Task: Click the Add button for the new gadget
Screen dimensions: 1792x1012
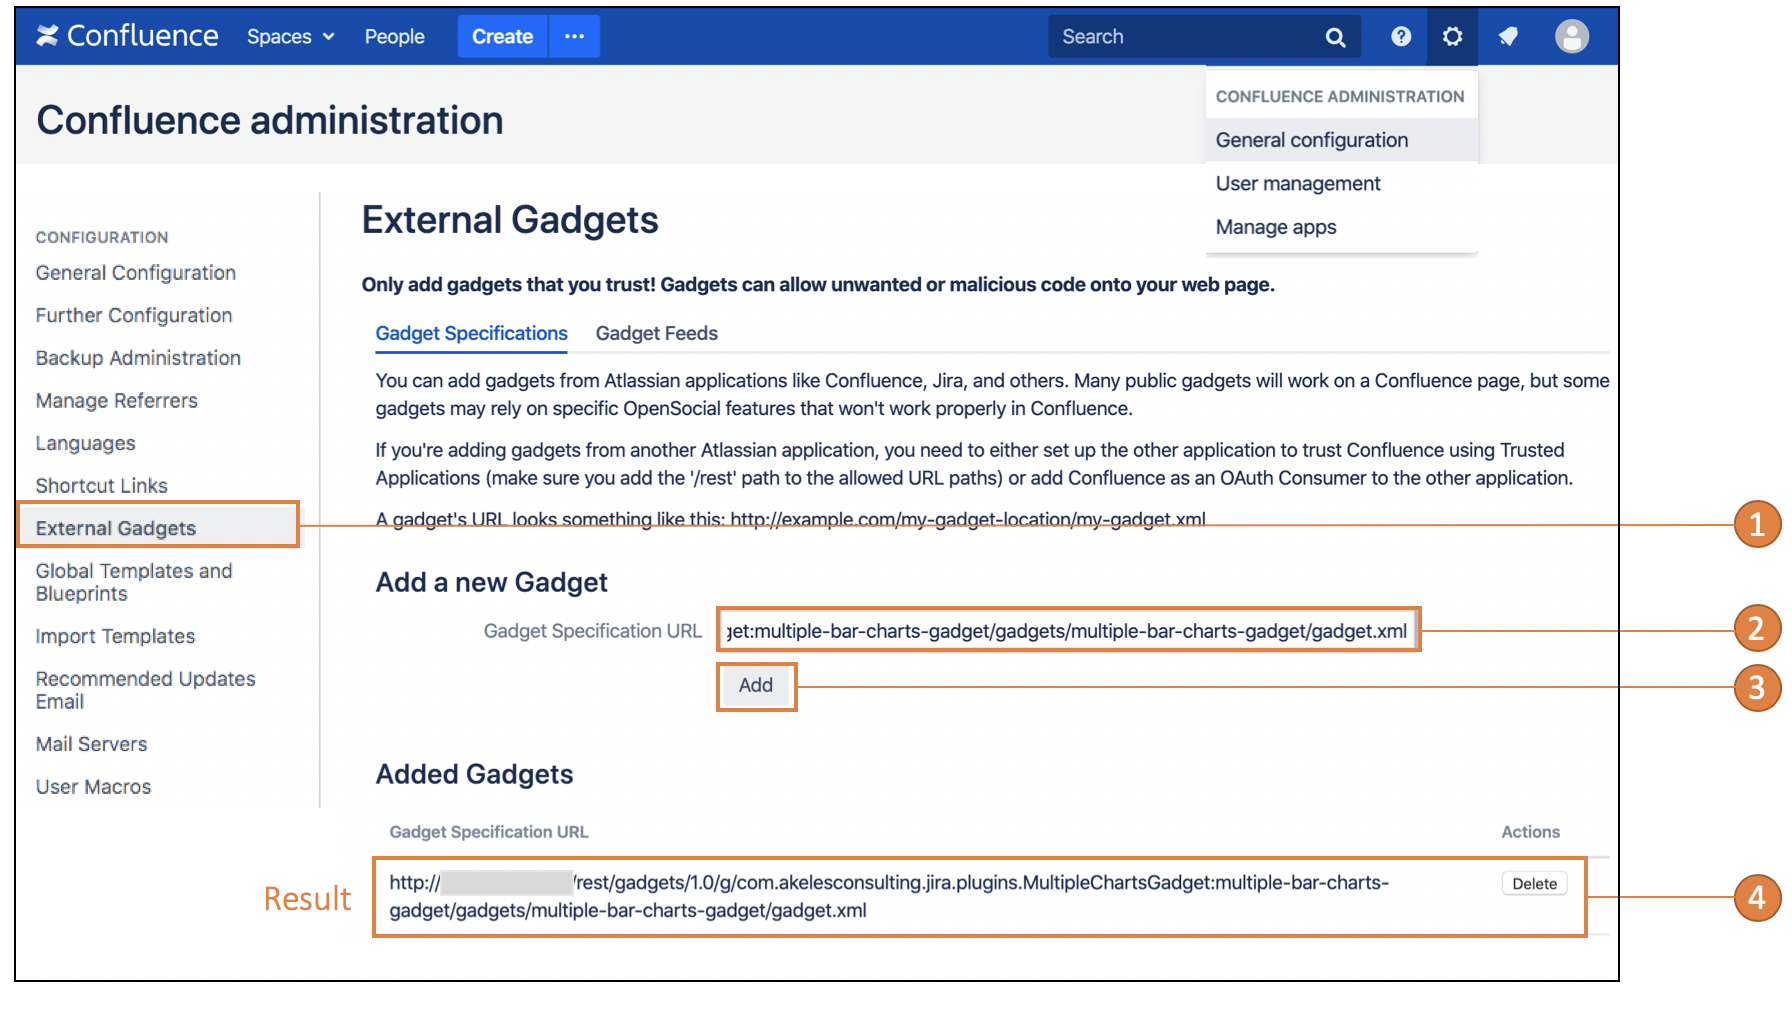Action: point(755,686)
